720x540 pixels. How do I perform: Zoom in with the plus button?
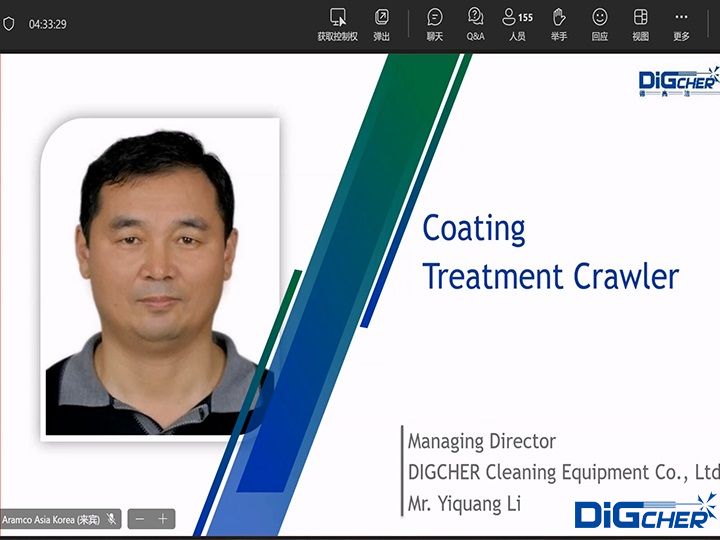coord(163,519)
